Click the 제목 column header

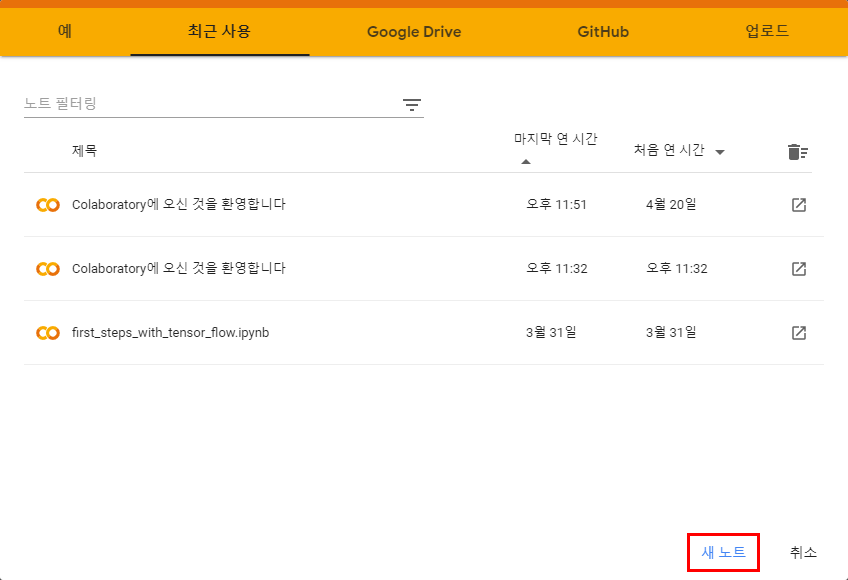pyautogui.click(x=84, y=150)
